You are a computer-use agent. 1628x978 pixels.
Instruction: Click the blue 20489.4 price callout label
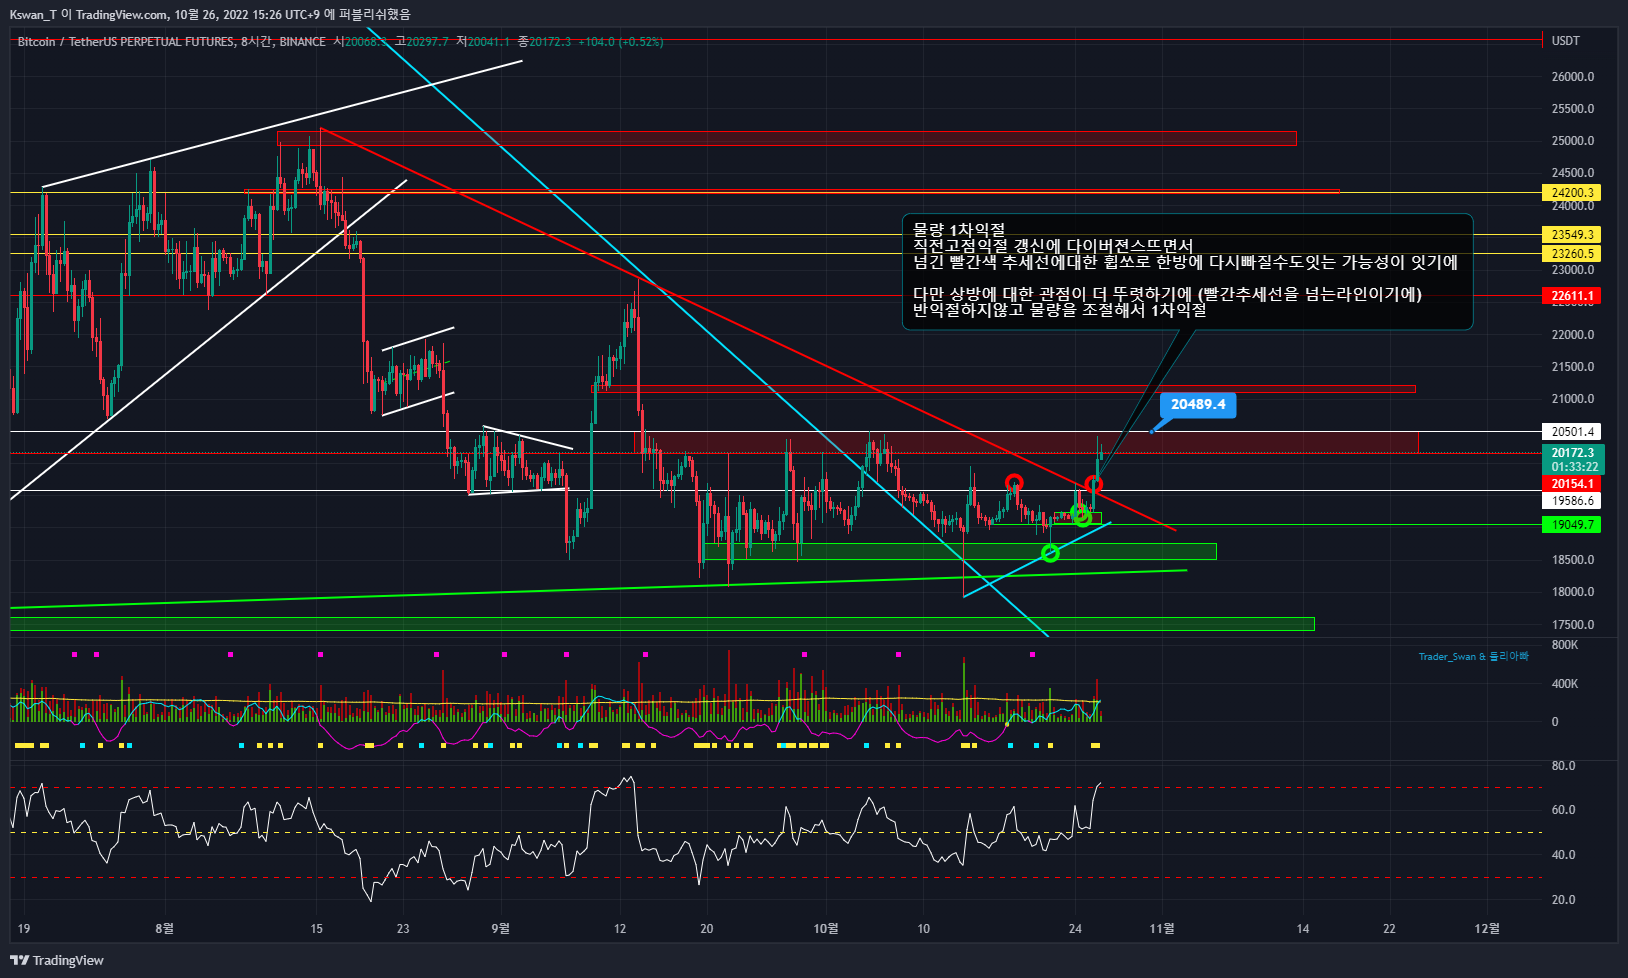point(1198,405)
